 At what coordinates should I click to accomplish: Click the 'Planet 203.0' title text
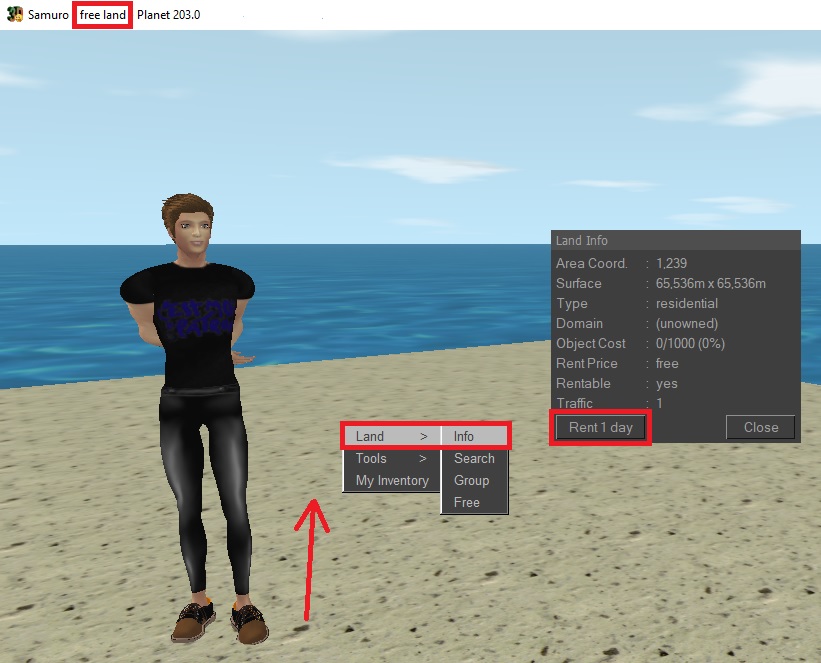click(169, 16)
